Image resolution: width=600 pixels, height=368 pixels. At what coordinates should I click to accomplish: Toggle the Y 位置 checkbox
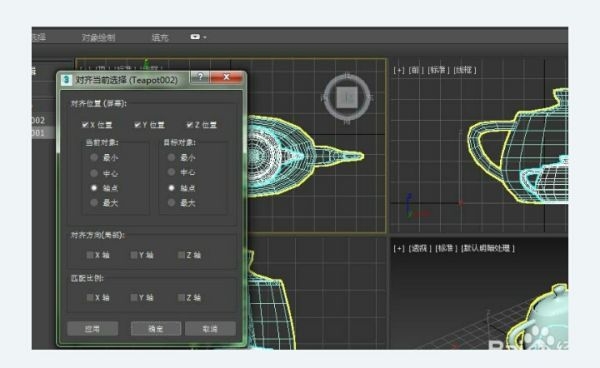(x=137, y=125)
